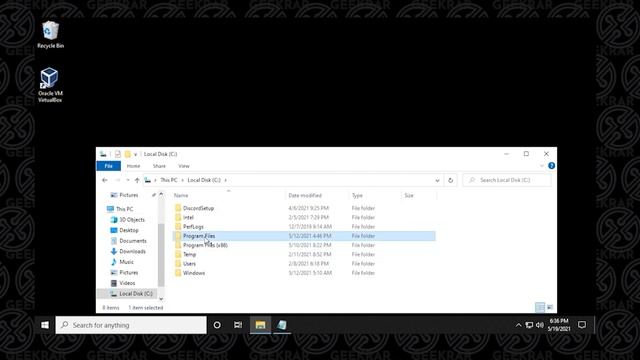Click the New Folder quick access icon
Image resolution: width=640 pixels, height=360 pixels.
pos(128,154)
